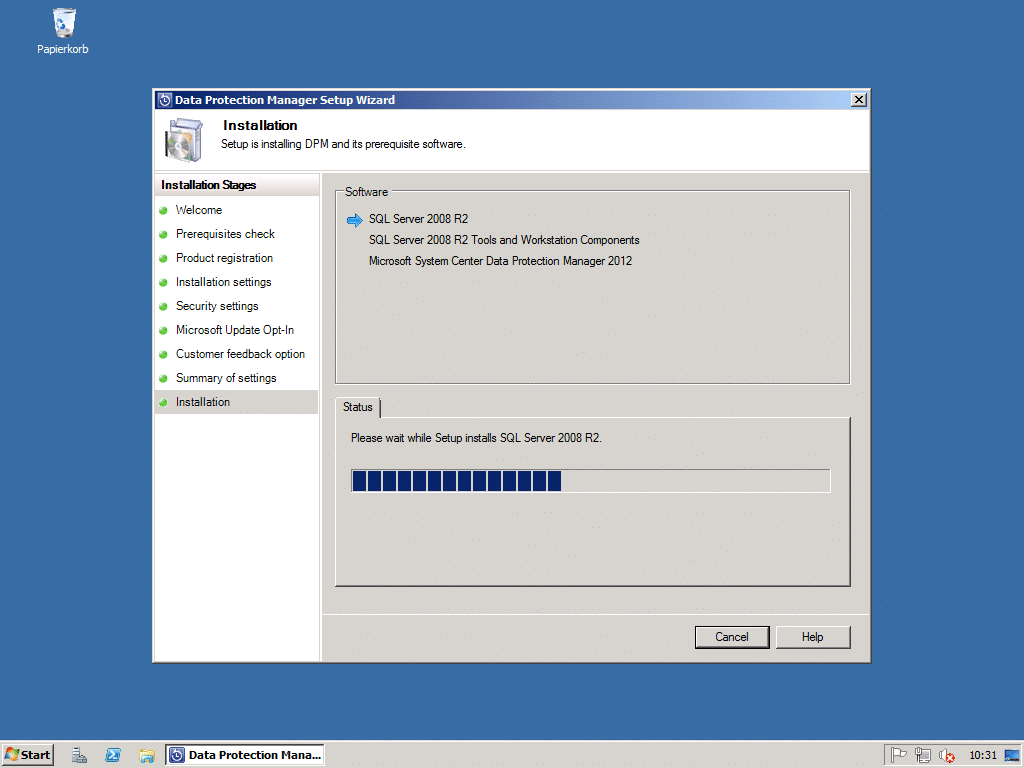This screenshot has height=768, width=1024.
Task: Click 'Setup is installing DPM' description text
Action: click(343, 144)
